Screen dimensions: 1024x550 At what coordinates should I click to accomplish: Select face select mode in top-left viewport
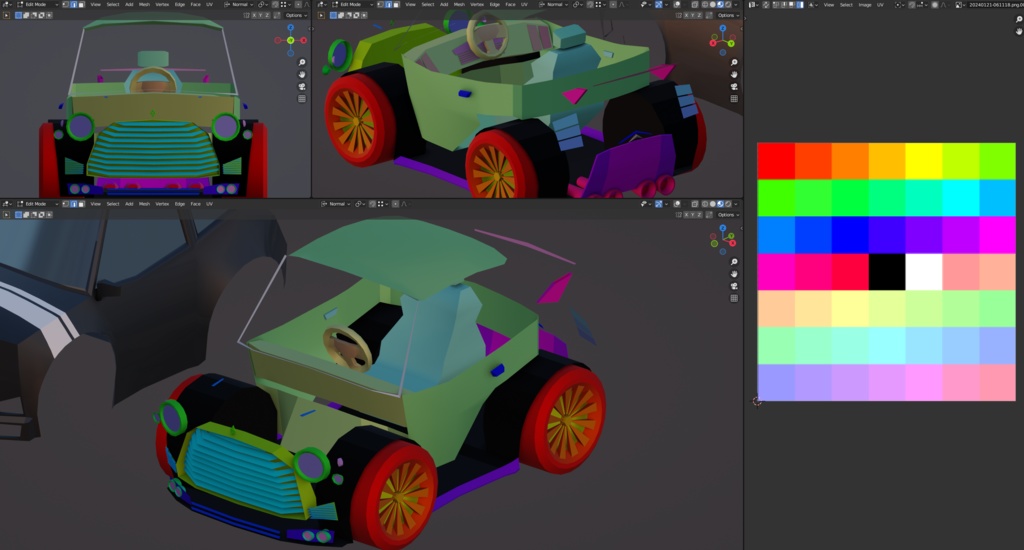81,4
